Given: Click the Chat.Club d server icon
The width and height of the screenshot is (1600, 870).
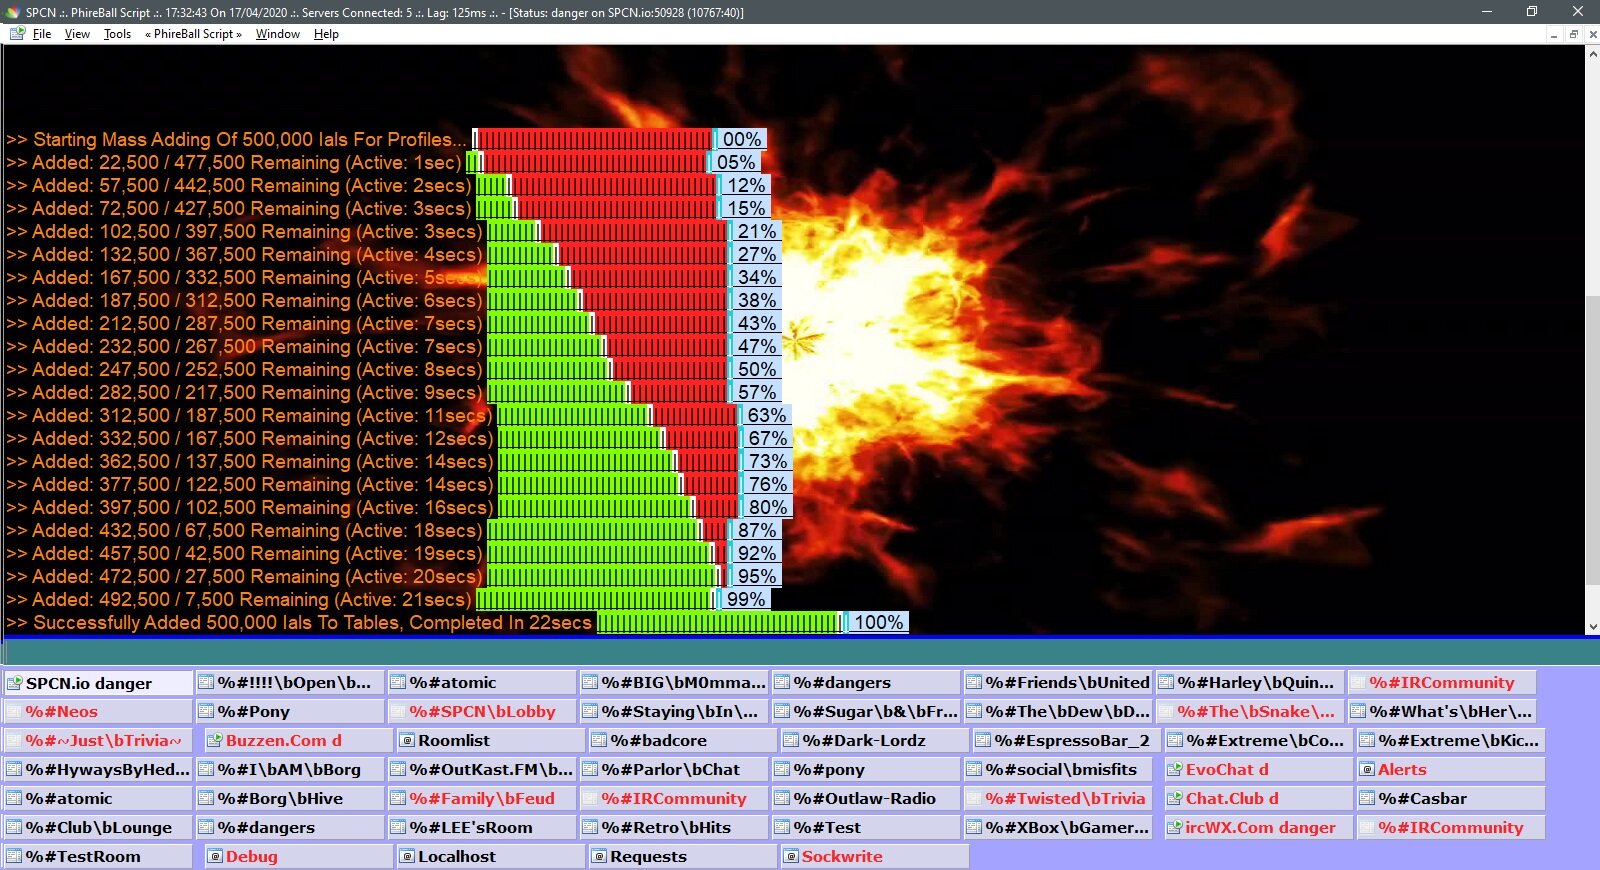Looking at the screenshot, I should (1174, 799).
